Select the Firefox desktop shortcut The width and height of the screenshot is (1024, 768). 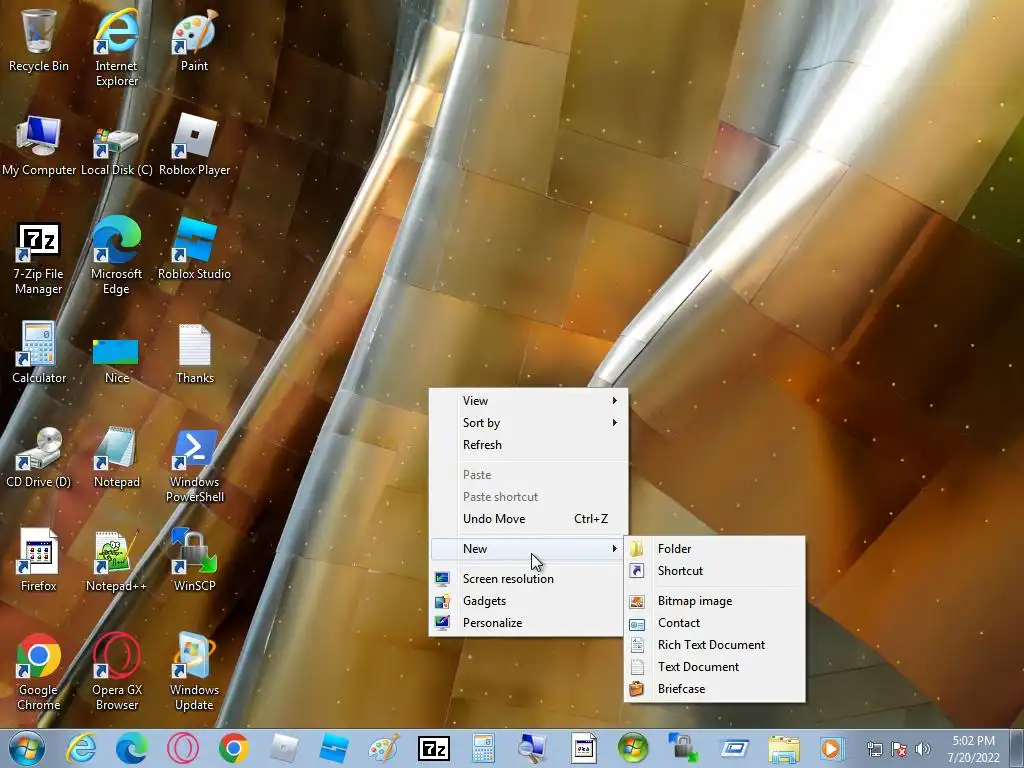[x=39, y=560]
